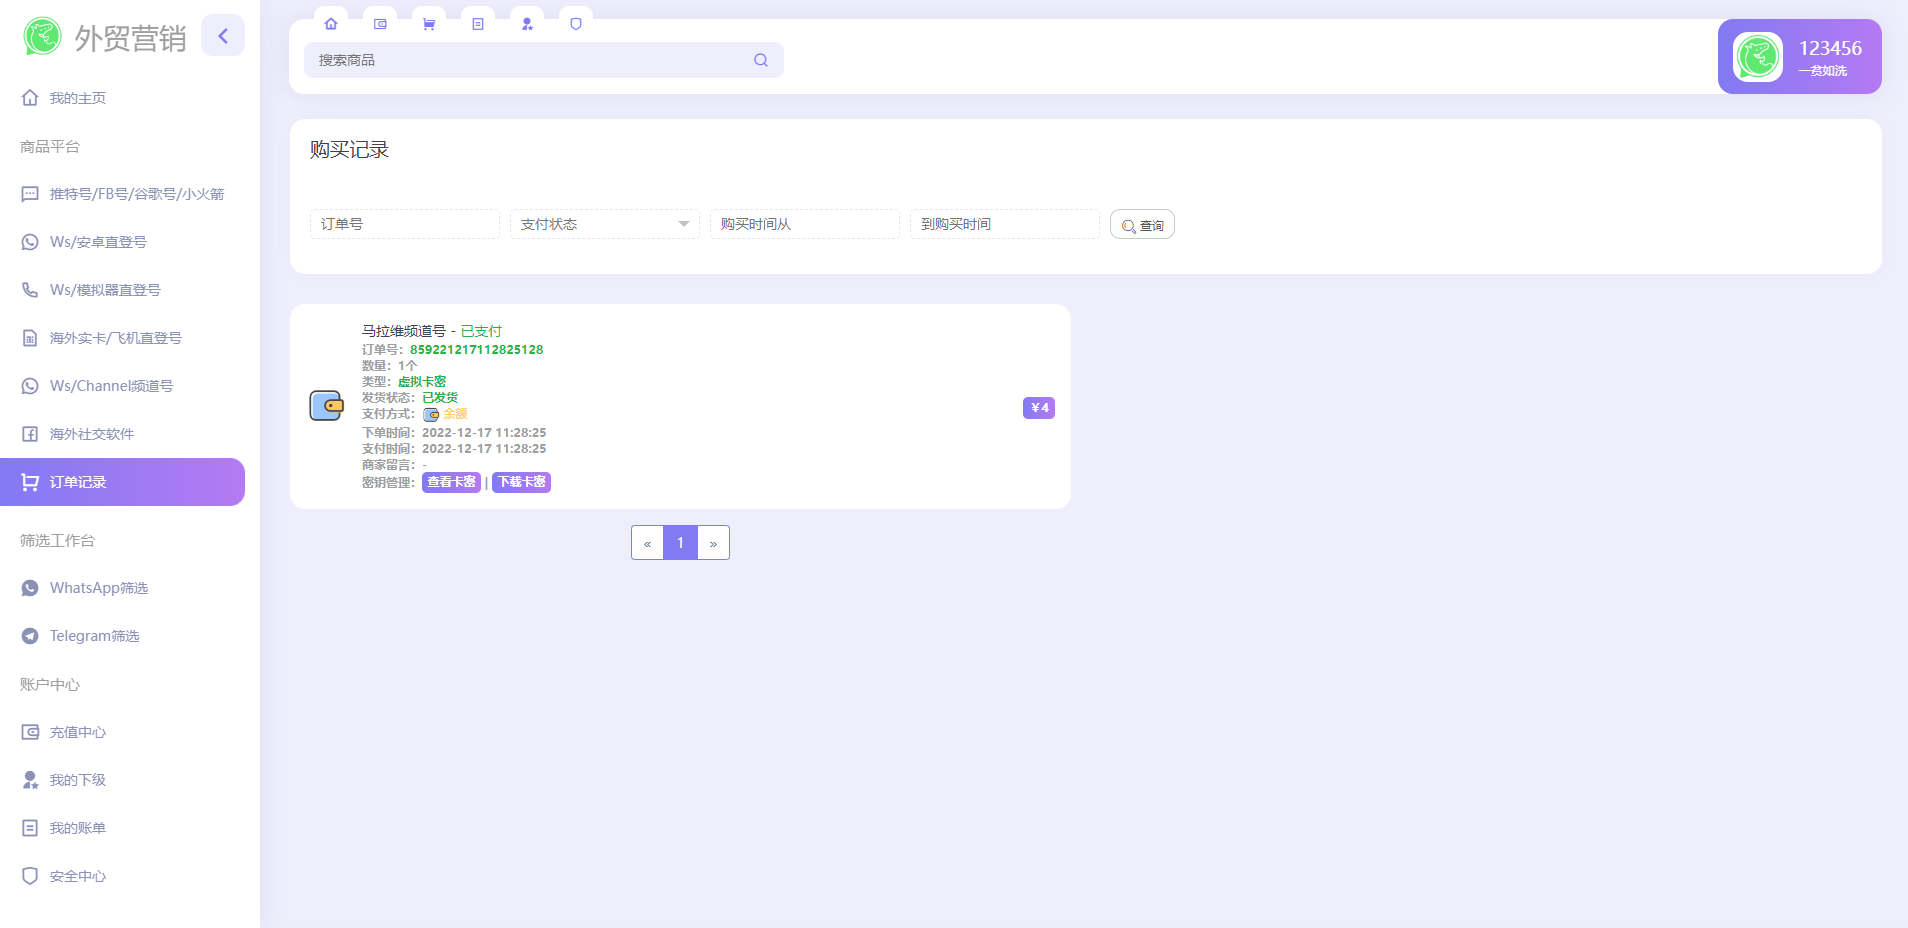Click the home icon in top toolbar
The height and width of the screenshot is (928, 1908).
pyautogui.click(x=331, y=24)
